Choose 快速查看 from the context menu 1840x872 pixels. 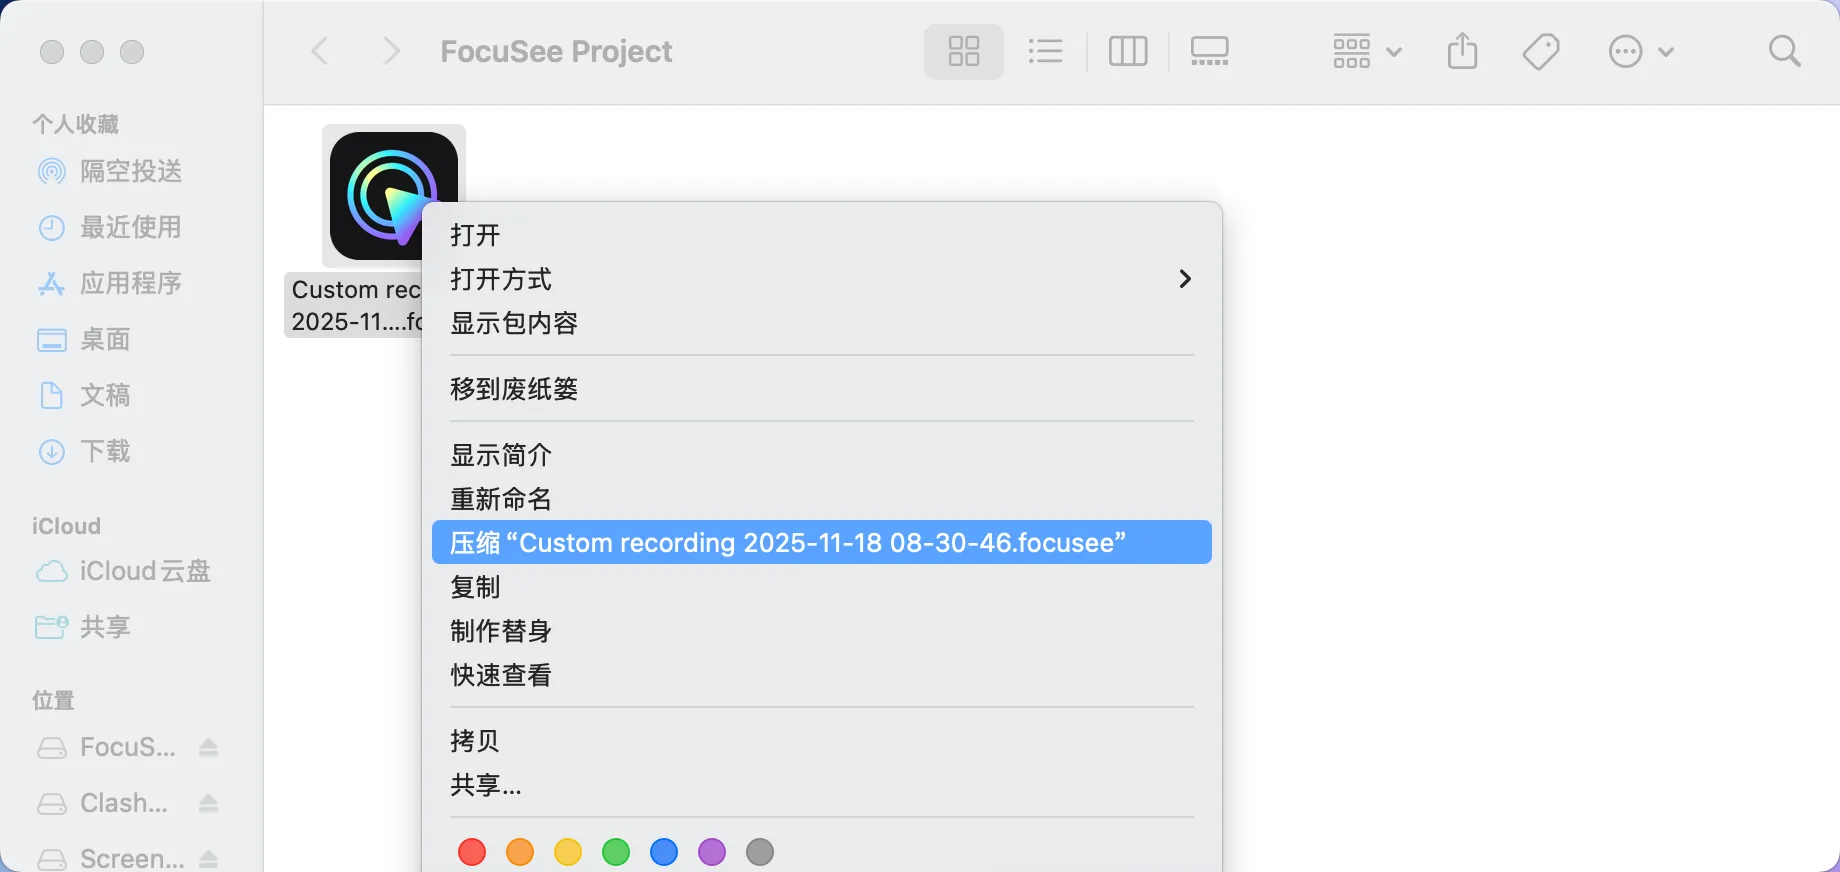tap(821, 675)
